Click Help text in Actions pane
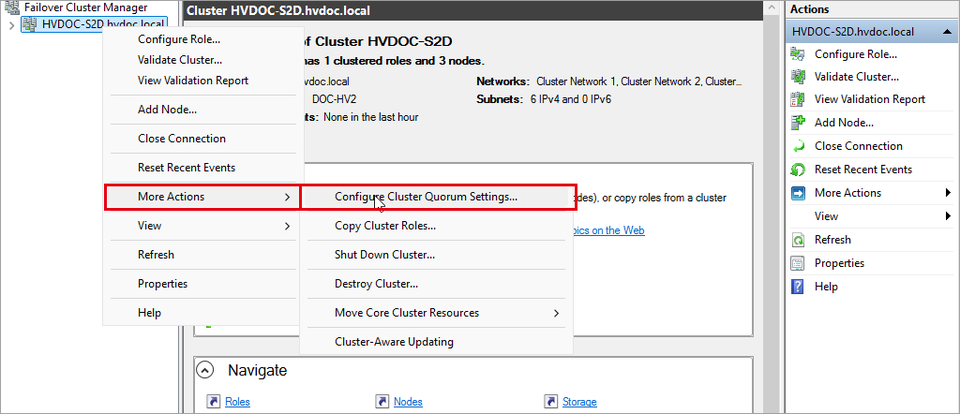Viewport: 960px width, 414px height. click(826, 287)
